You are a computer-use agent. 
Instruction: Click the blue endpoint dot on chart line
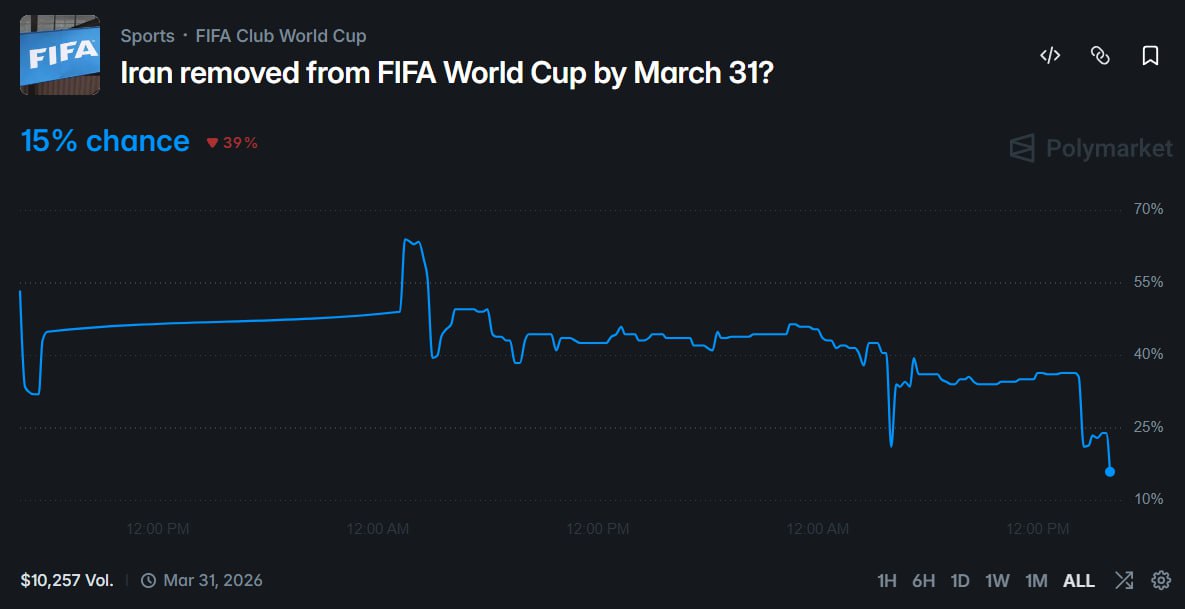[1110, 471]
